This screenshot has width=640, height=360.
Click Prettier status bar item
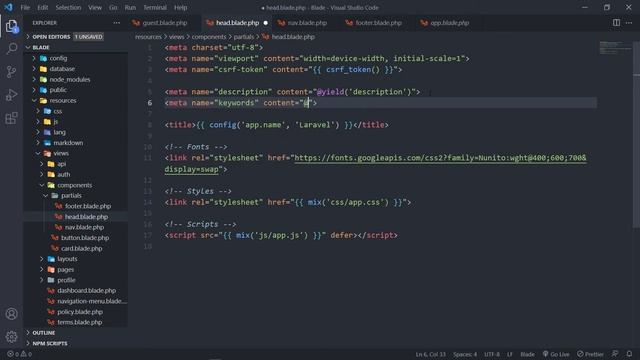[590, 354]
